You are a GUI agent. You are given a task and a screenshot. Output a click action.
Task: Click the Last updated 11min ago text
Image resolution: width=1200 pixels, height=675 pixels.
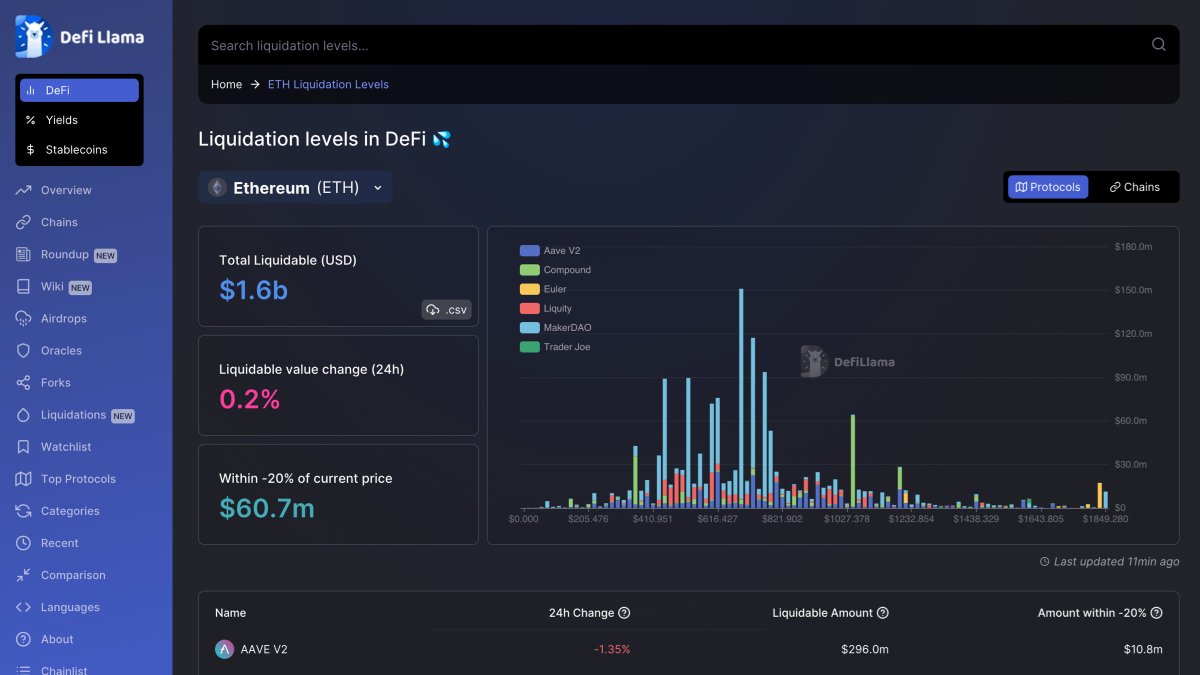1116,562
